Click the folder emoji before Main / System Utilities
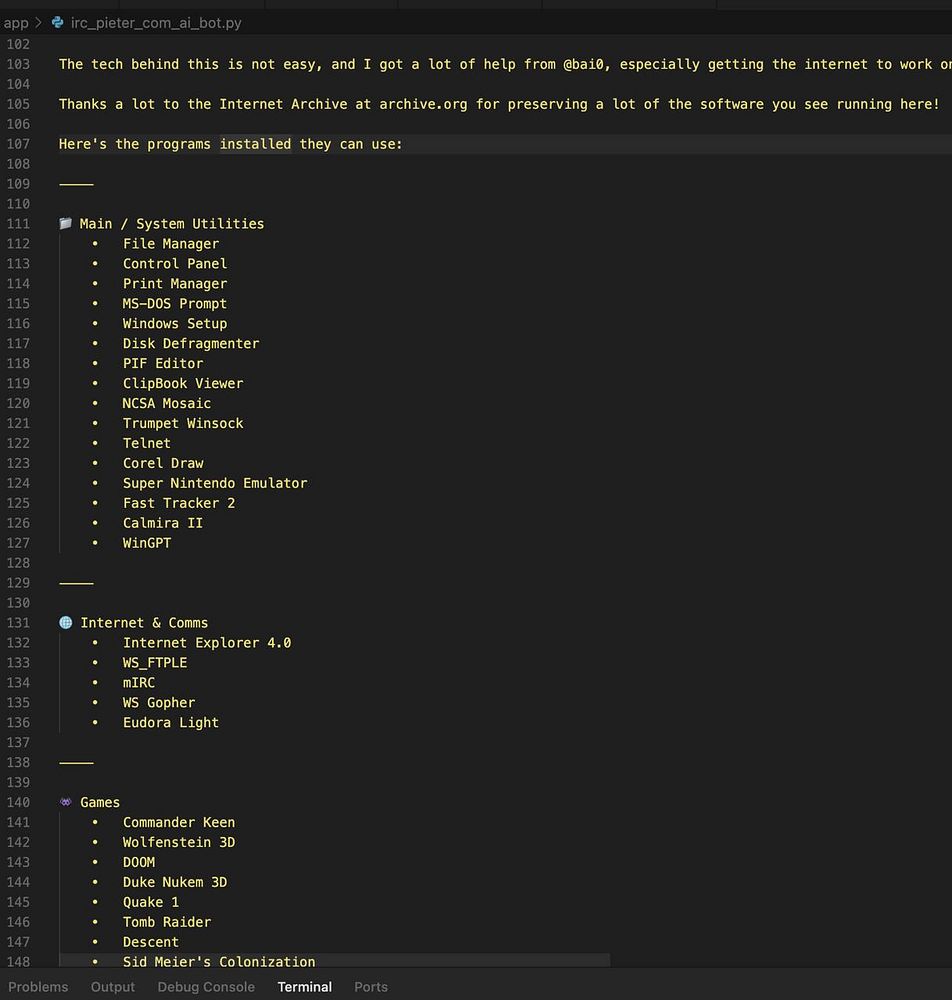This screenshot has width=952, height=1000. coord(66,224)
